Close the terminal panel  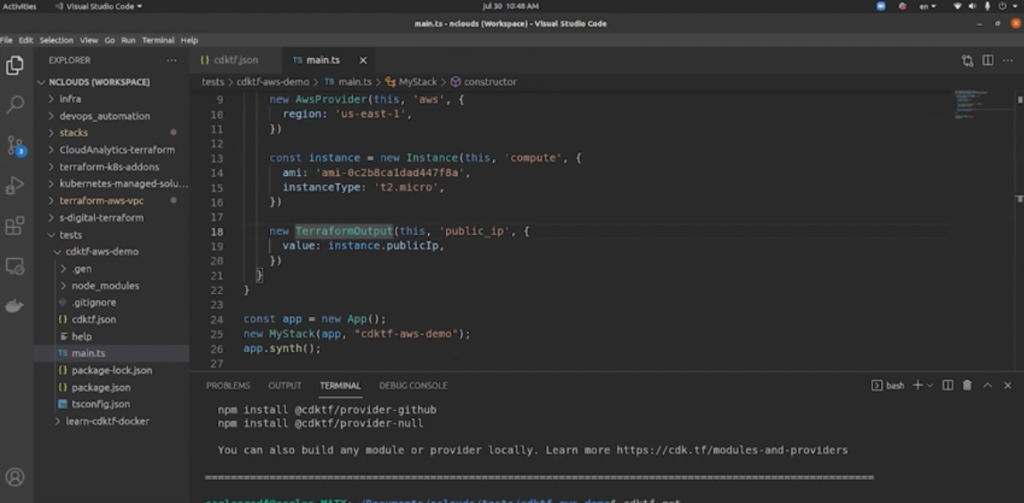click(1008, 385)
